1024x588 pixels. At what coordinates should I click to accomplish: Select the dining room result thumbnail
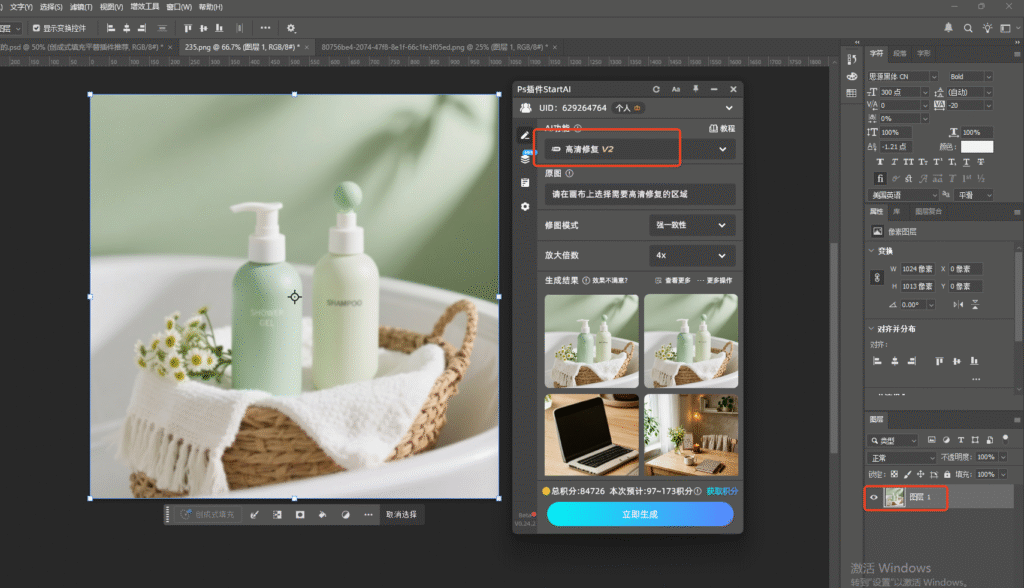pos(691,435)
